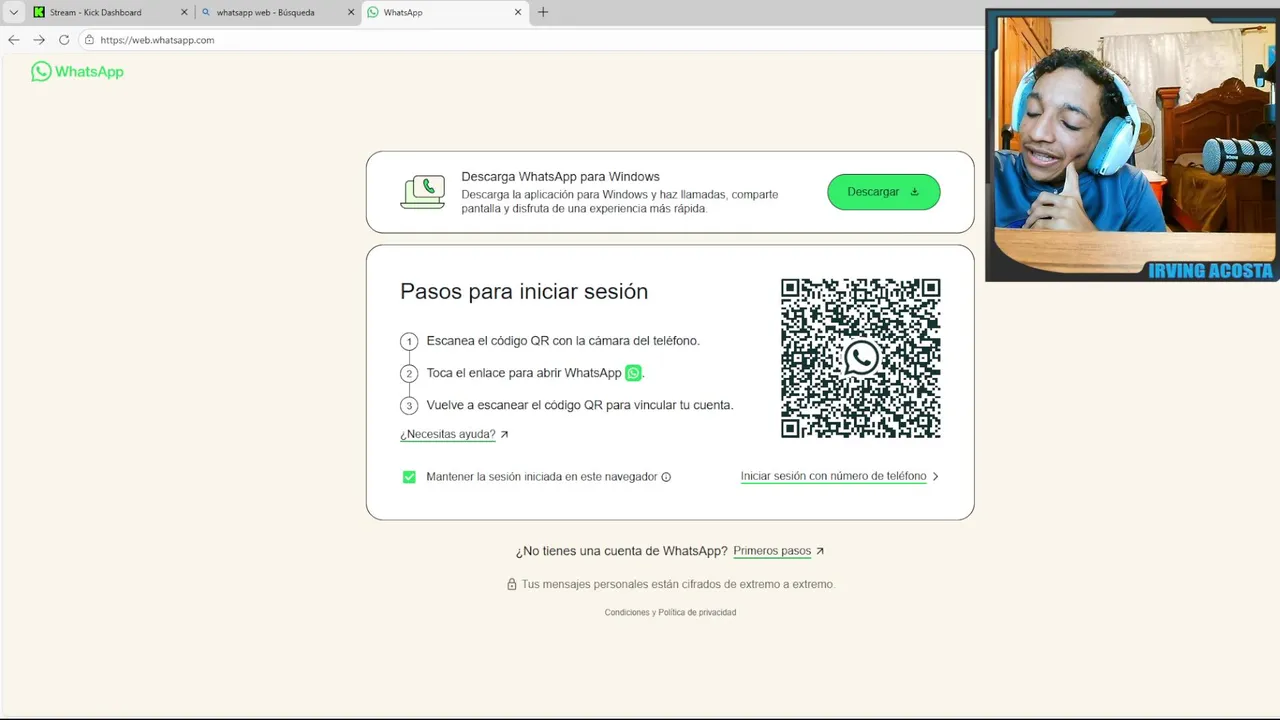Open the tab list dropdown arrow

[13, 12]
